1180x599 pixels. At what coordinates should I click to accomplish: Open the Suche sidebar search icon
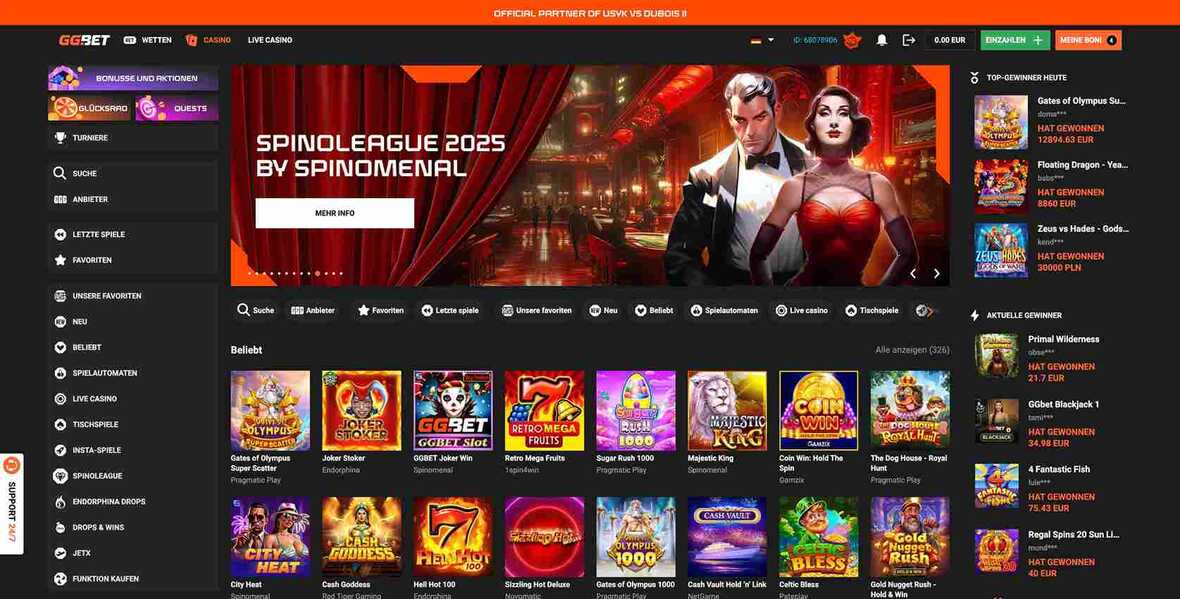pyautogui.click(x=60, y=173)
